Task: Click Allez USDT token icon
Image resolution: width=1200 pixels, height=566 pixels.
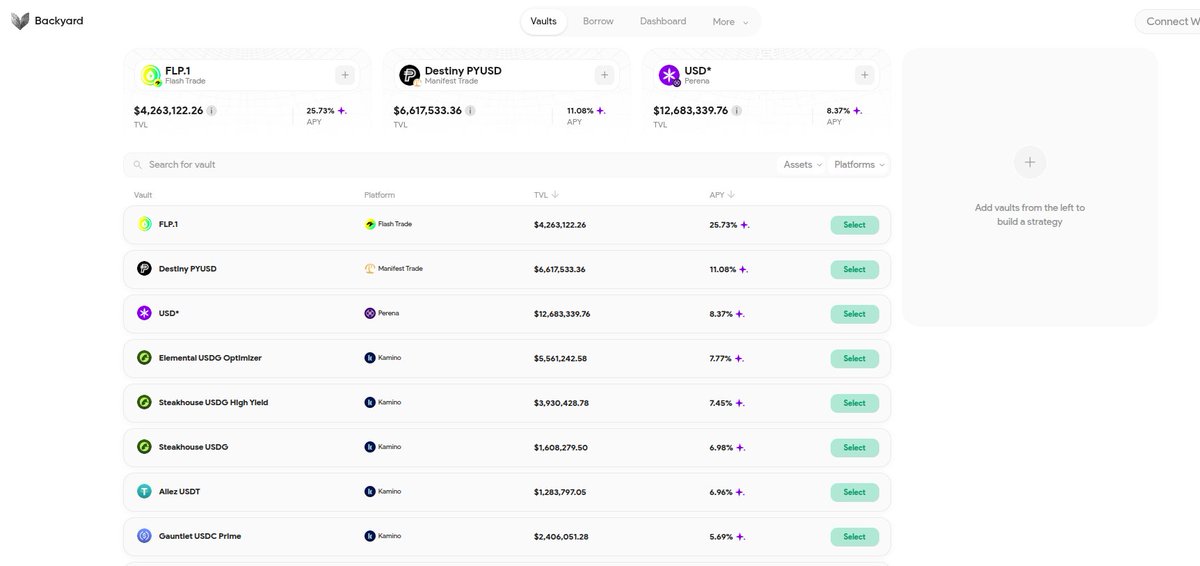Action: click(x=144, y=492)
